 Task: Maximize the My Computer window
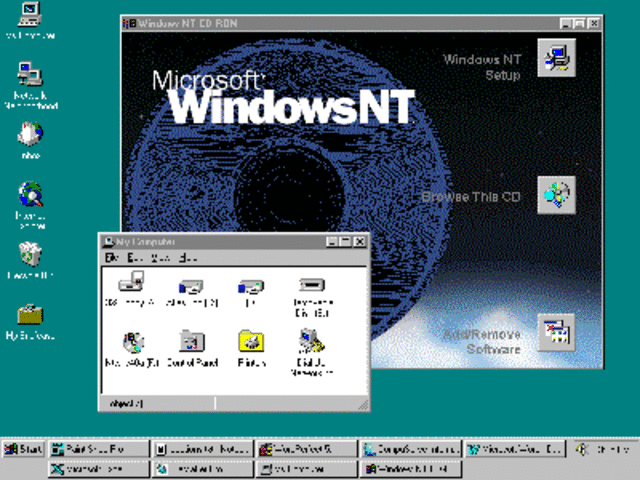(345, 242)
